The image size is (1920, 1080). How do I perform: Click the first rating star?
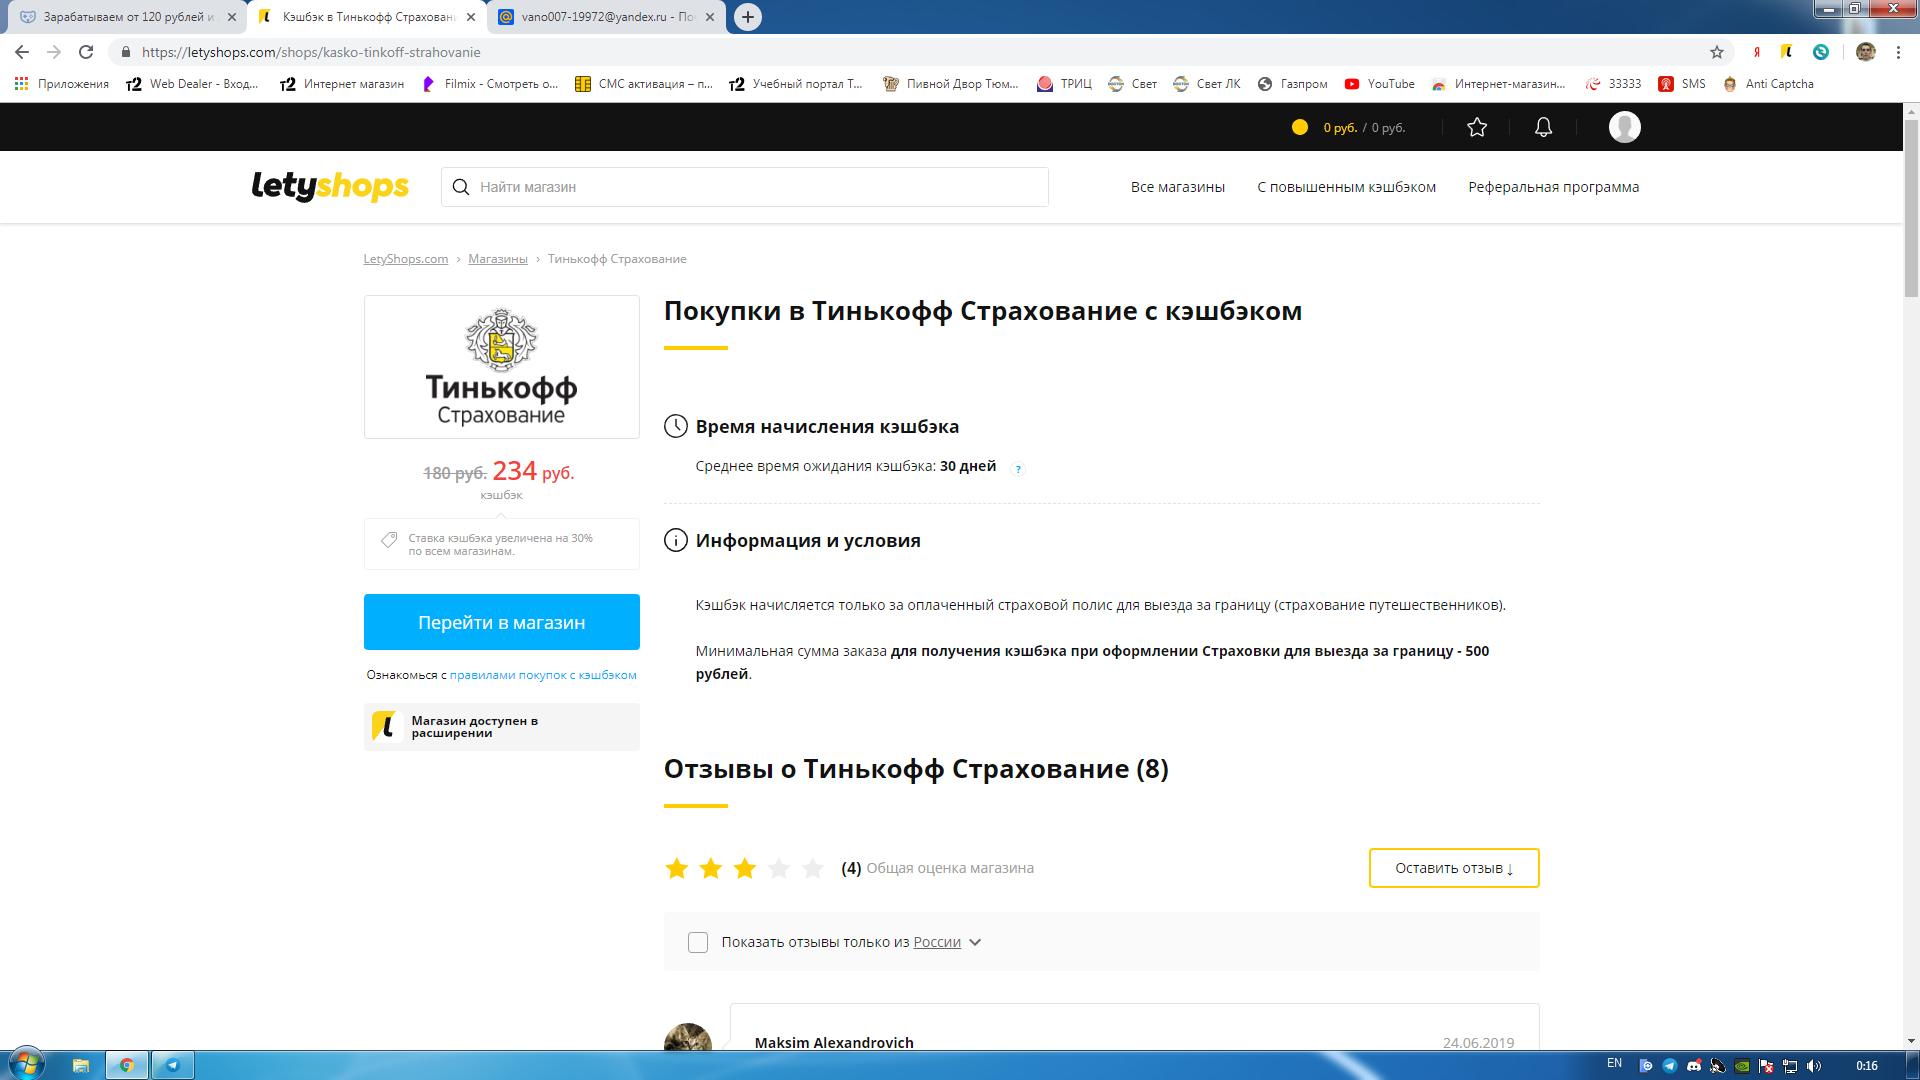[677, 868]
